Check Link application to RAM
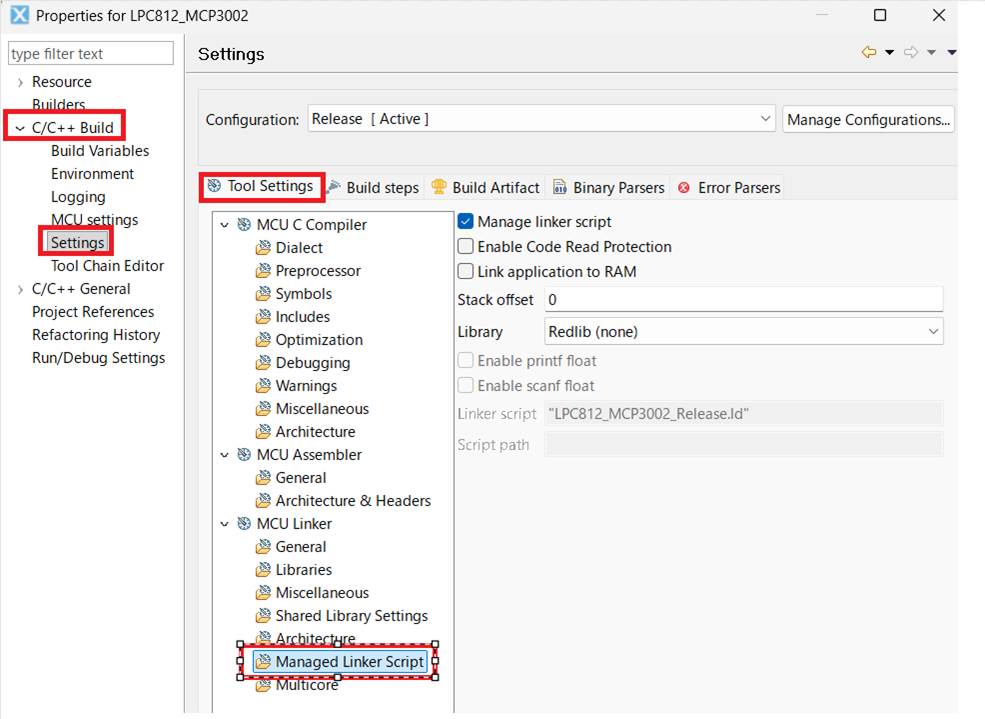 [465, 272]
